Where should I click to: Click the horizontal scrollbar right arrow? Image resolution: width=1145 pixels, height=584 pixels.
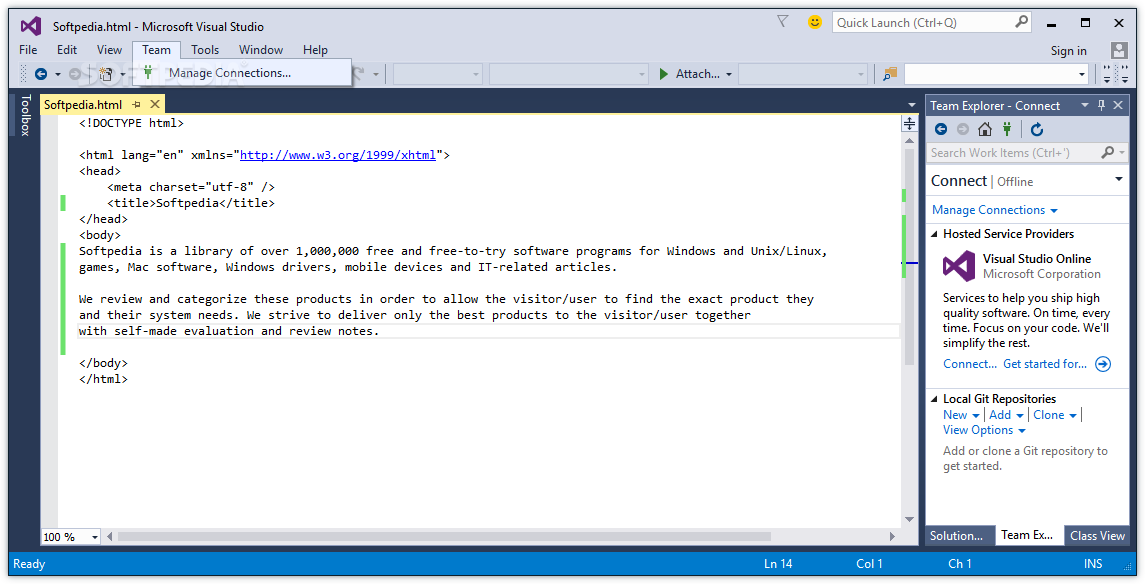click(892, 537)
